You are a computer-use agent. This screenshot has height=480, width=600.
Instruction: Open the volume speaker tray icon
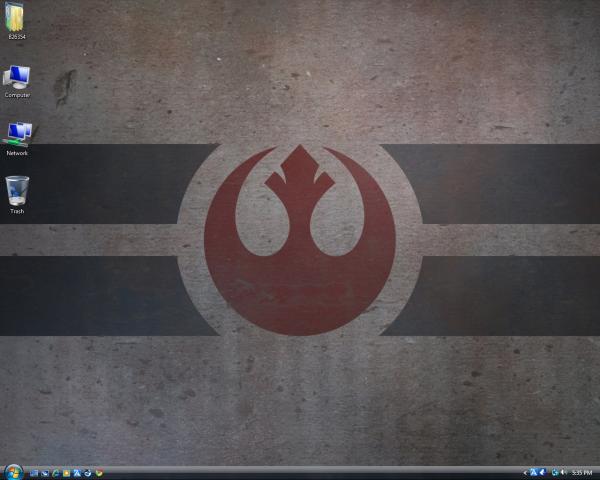[x=563, y=473]
